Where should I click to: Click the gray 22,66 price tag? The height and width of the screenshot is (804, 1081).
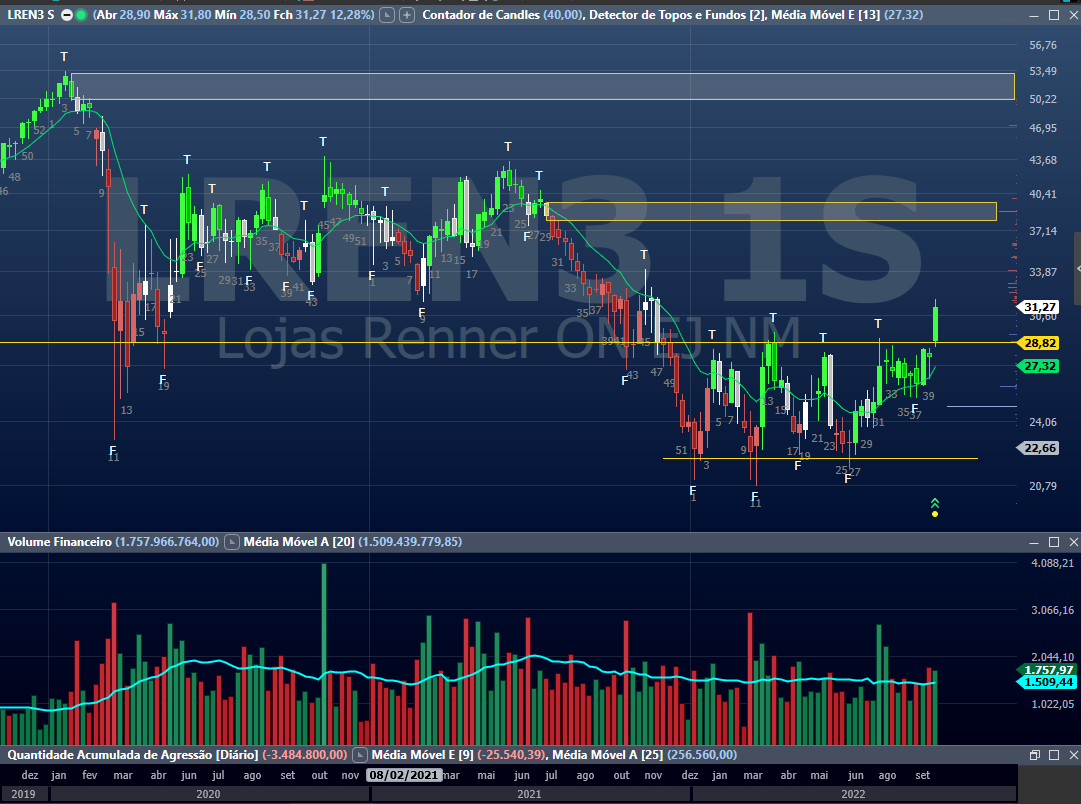(1040, 448)
